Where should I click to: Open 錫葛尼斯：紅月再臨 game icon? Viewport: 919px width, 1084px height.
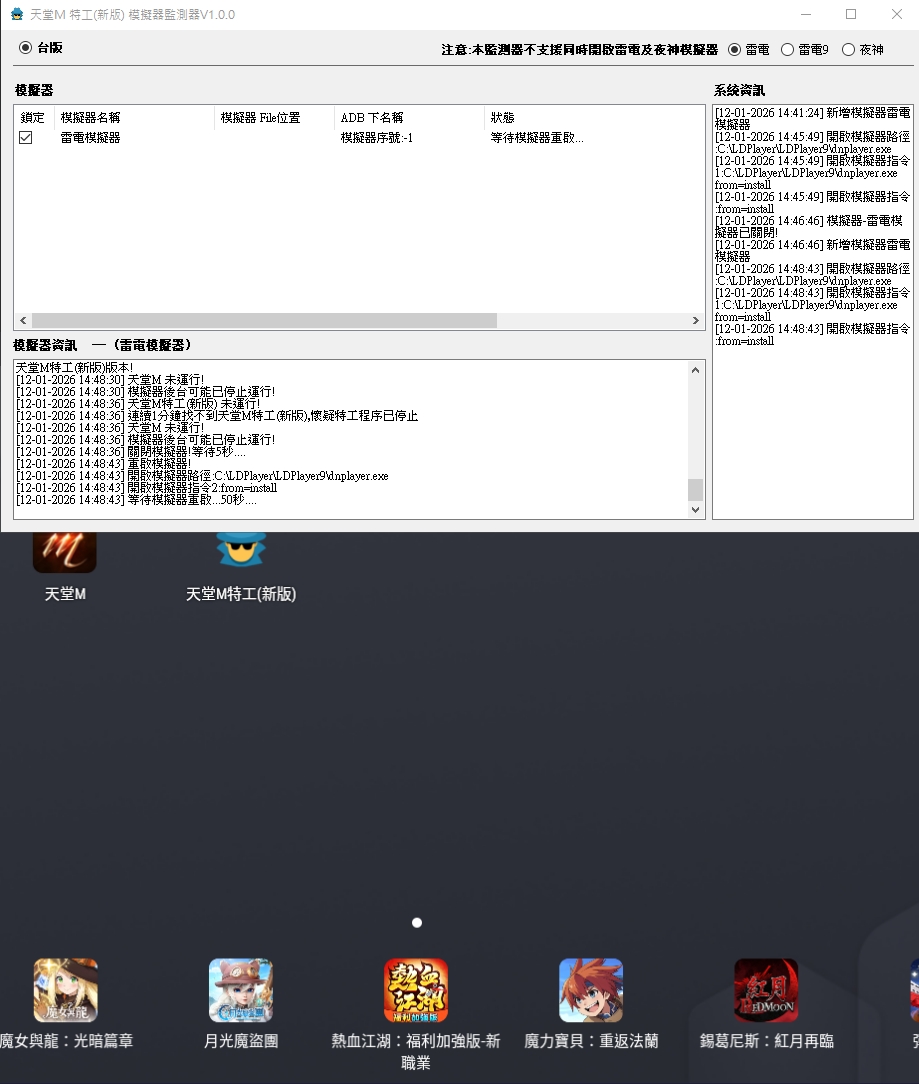coord(766,990)
